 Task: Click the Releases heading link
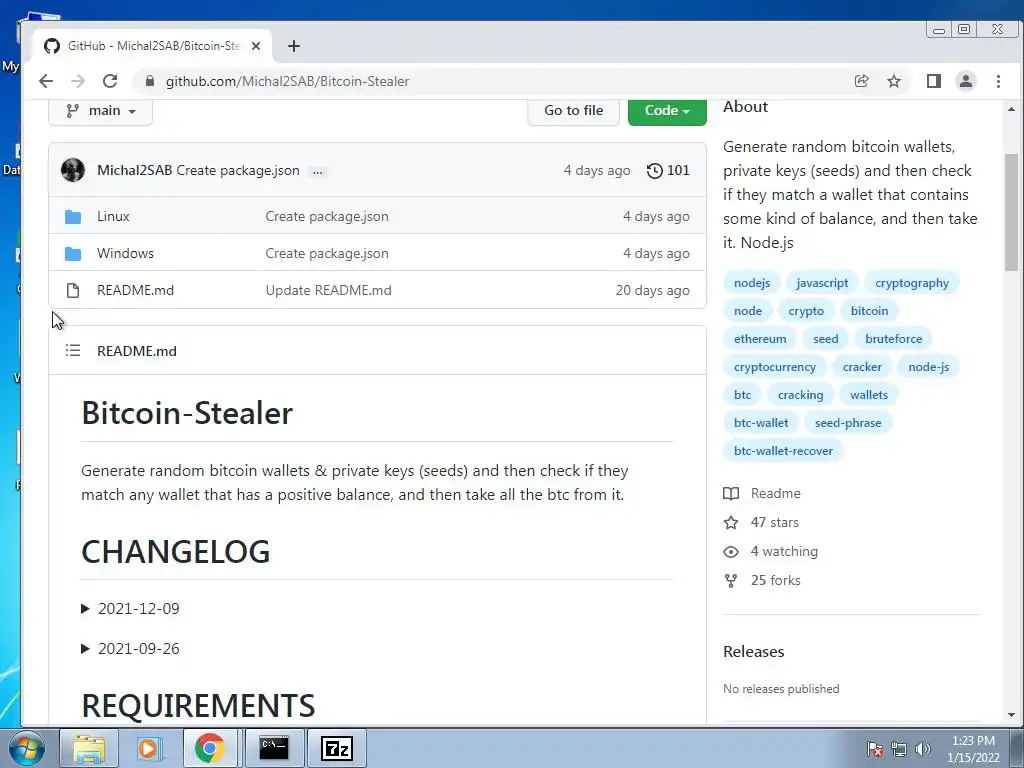[754, 652]
